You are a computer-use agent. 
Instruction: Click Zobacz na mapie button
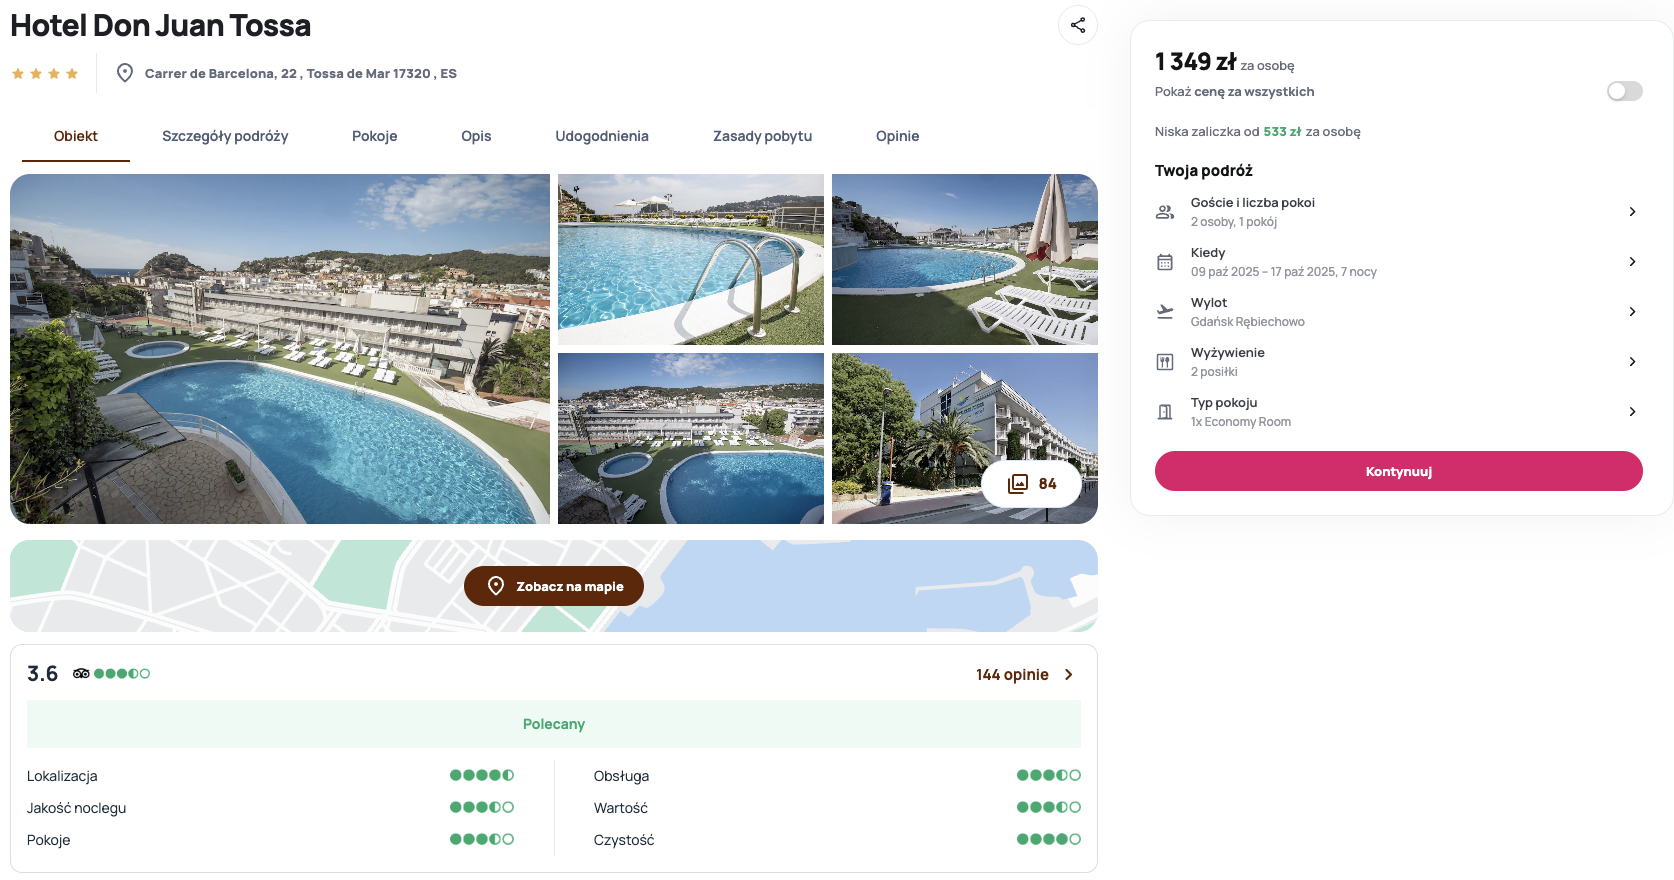554,586
